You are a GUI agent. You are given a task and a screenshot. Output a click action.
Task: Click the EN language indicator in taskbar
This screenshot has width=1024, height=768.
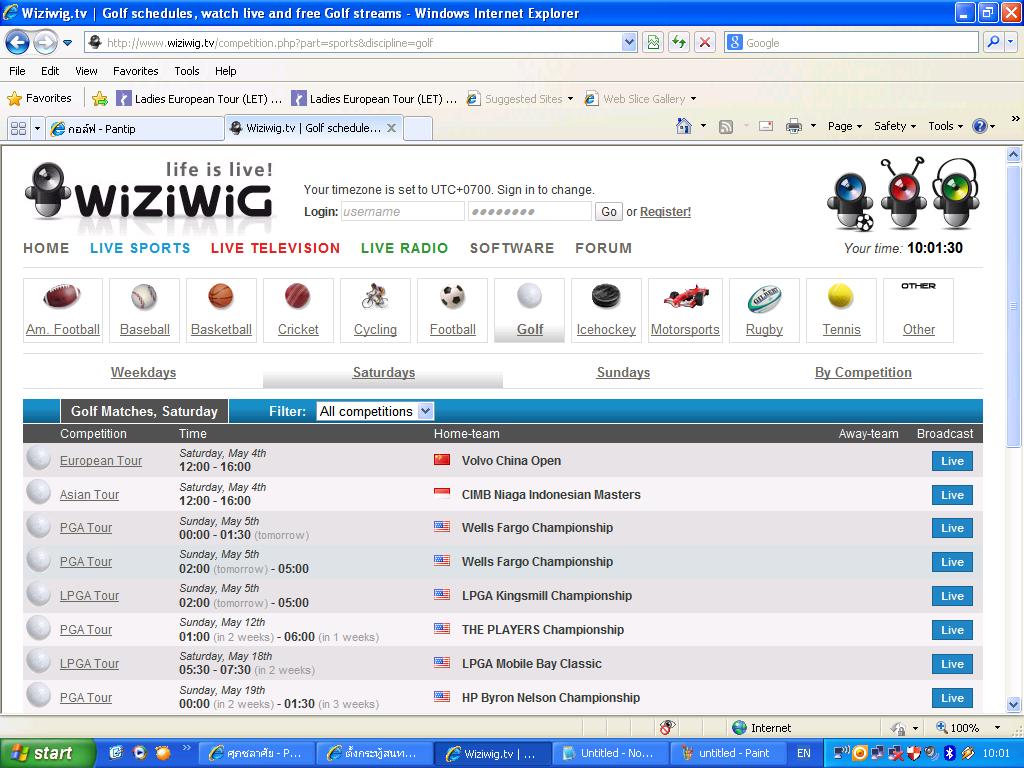(803, 754)
